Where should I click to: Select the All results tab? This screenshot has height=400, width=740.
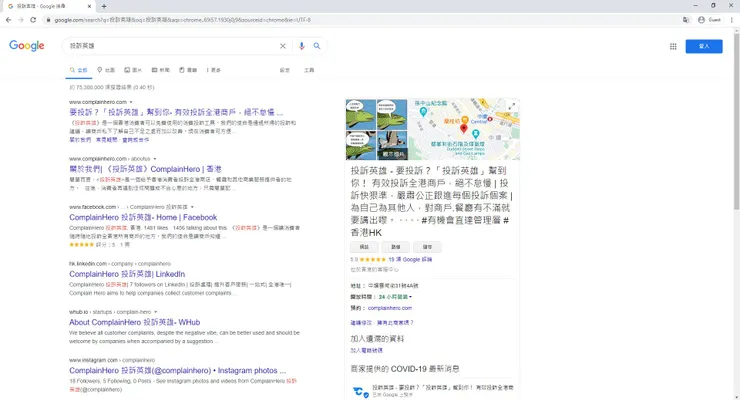click(x=79, y=70)
